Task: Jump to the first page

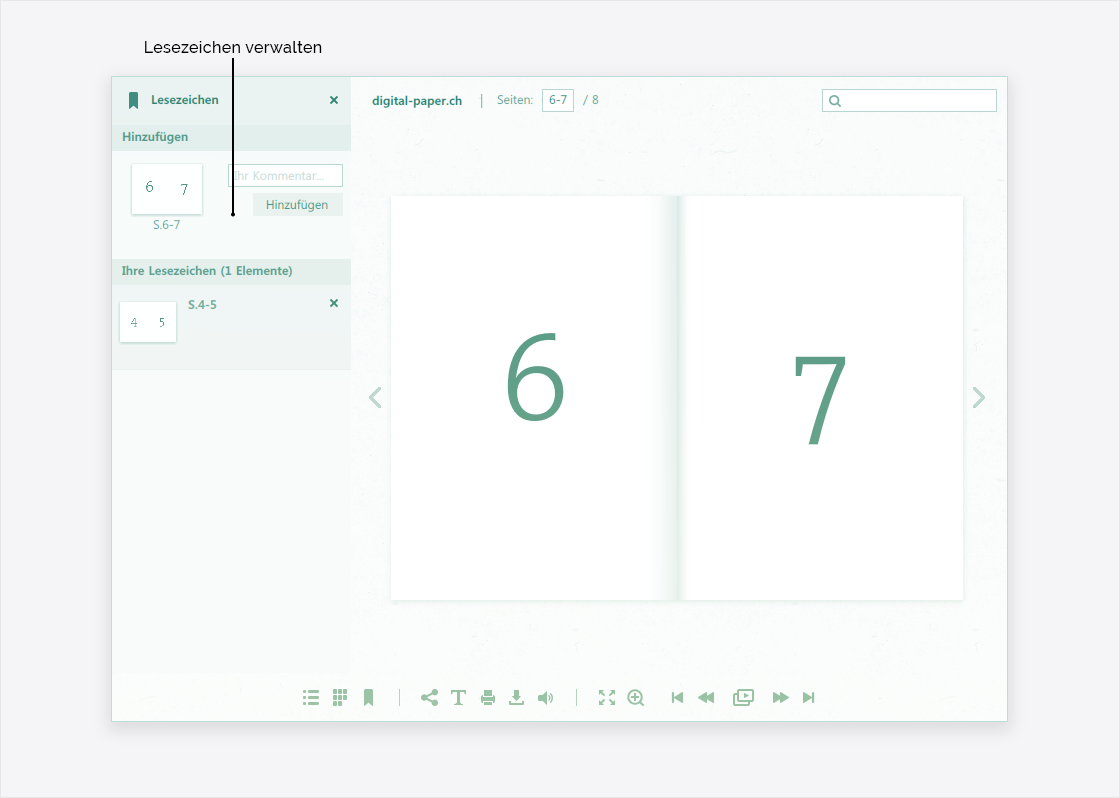Action: click(677, 698)
